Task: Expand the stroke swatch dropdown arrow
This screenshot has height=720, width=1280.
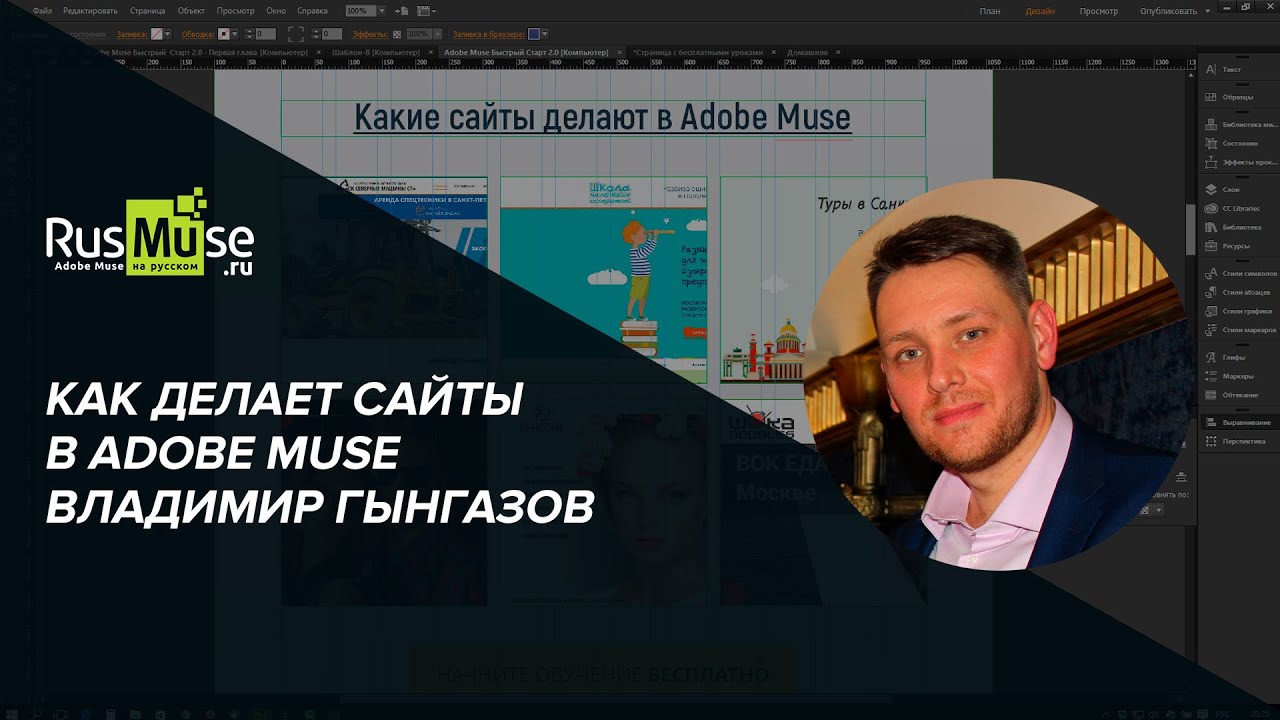Action: point(234,34)
